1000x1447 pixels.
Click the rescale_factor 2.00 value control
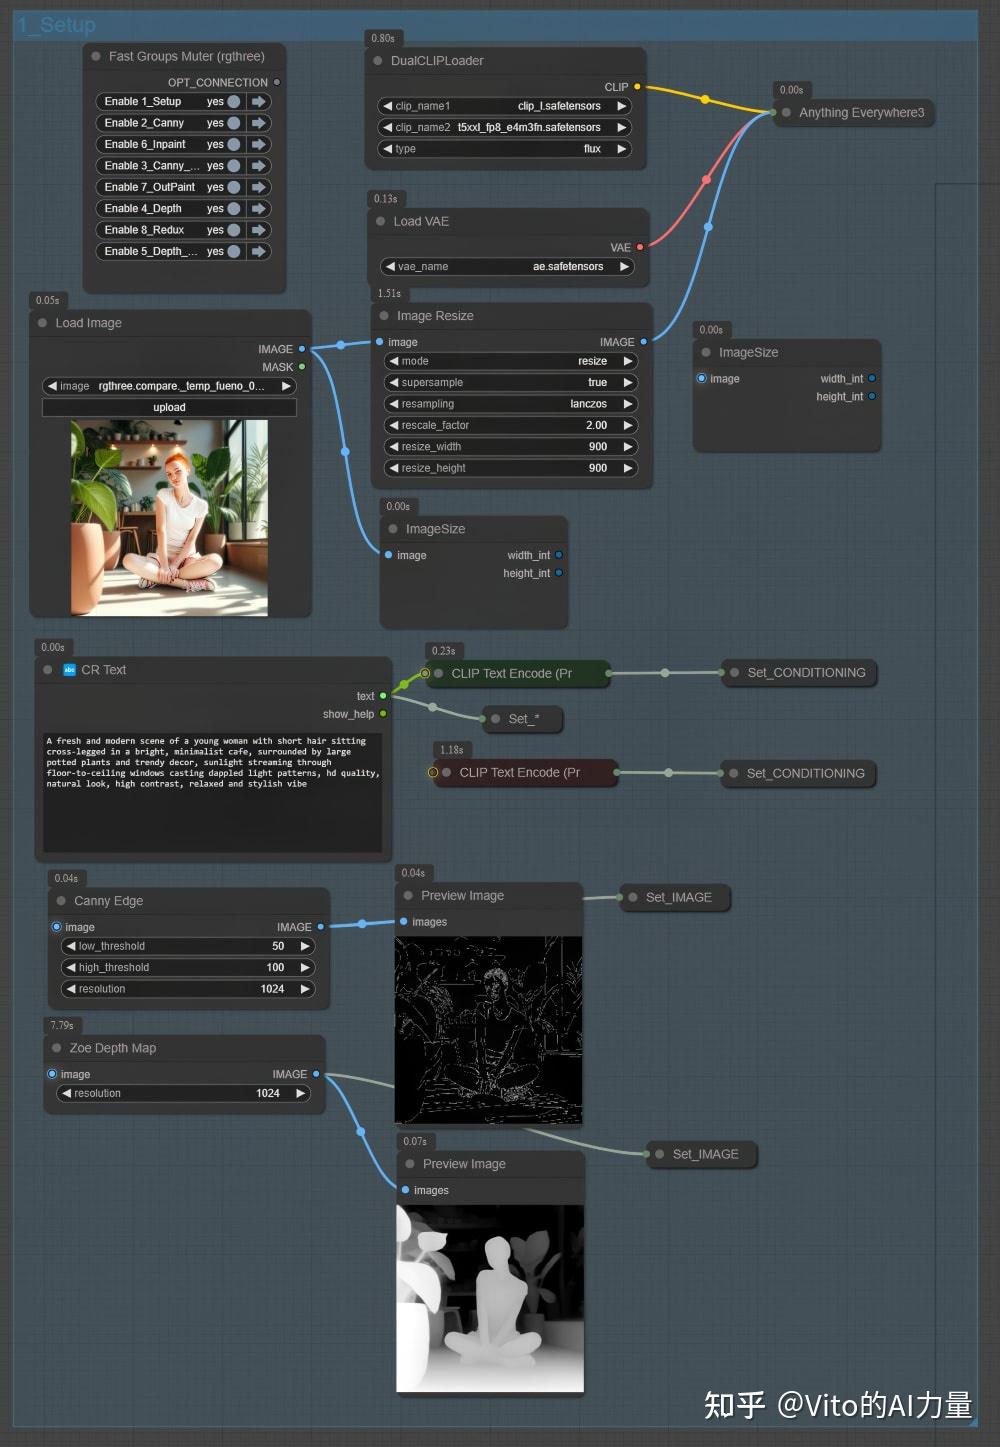510,425
